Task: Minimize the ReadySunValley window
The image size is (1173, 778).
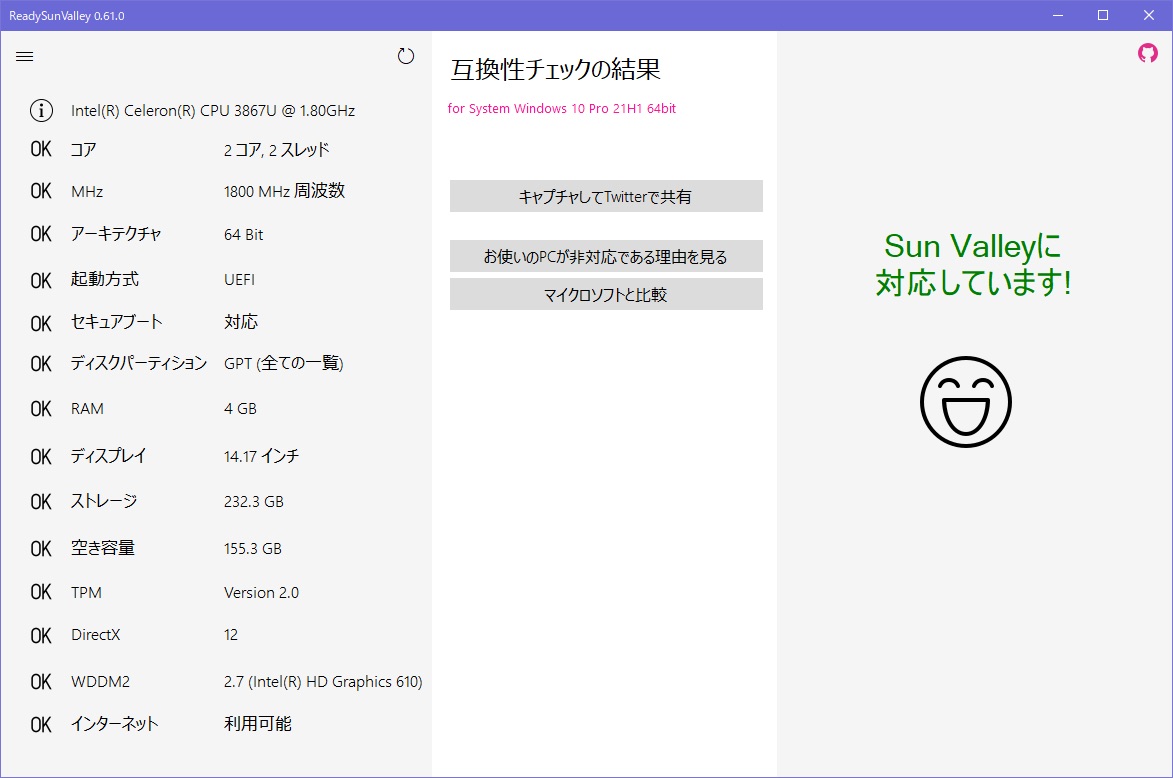Action: coord(1058,15)
